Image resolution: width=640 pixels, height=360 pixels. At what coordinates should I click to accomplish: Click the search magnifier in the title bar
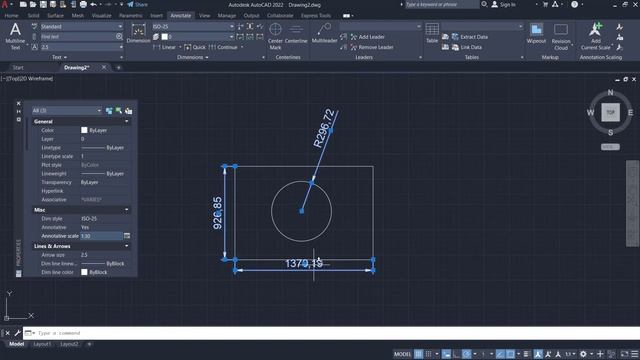pos(484,4)
